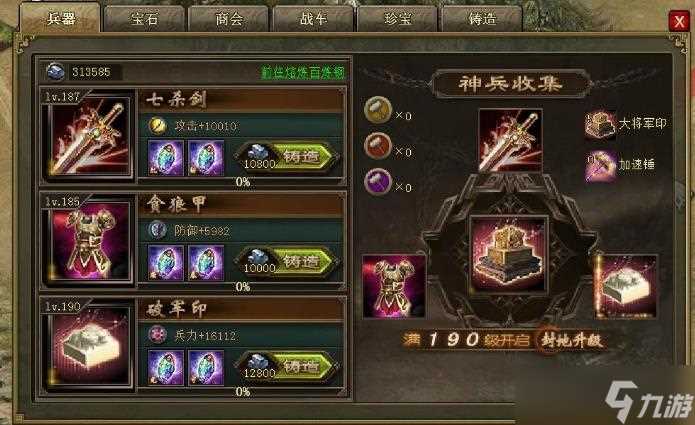Viewport: 695px width, 425px height.
Task: Switch to the 宝石 tab
Action: 144,19
